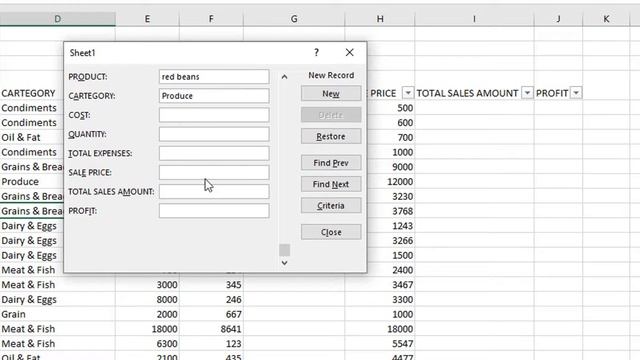Screen dimensions: 640x360
Task: Click the Restore button
Action: [331, 136]
